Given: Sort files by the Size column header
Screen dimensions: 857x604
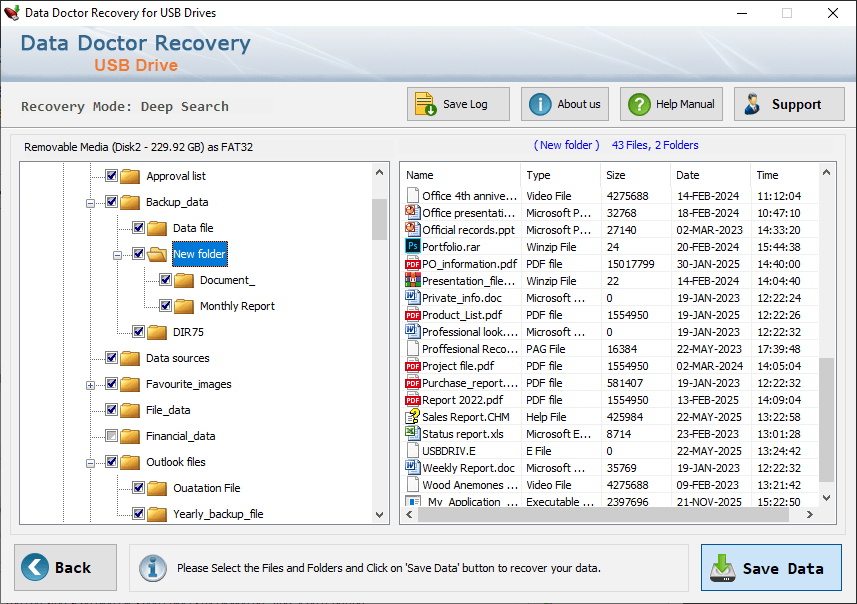Looking at the screenshot, I should pyautogui.click(x=636, y=175).
